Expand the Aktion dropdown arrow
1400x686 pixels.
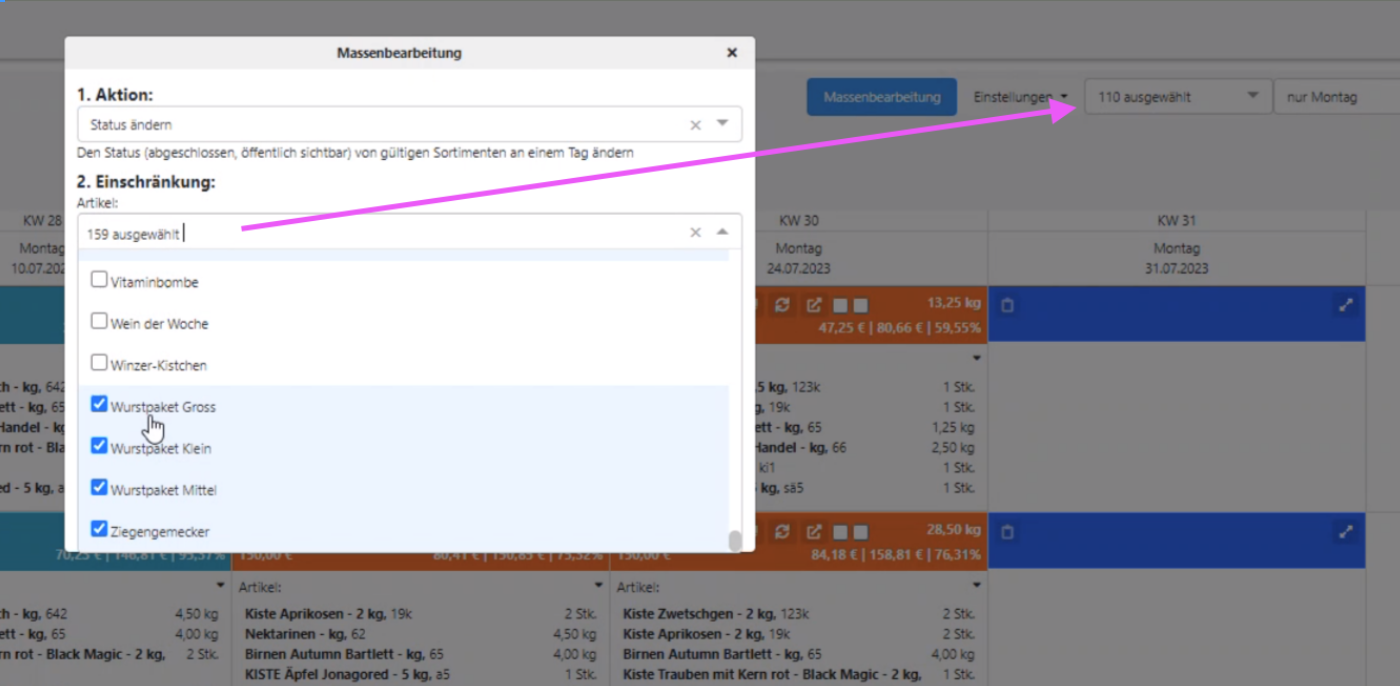point(722,124)
